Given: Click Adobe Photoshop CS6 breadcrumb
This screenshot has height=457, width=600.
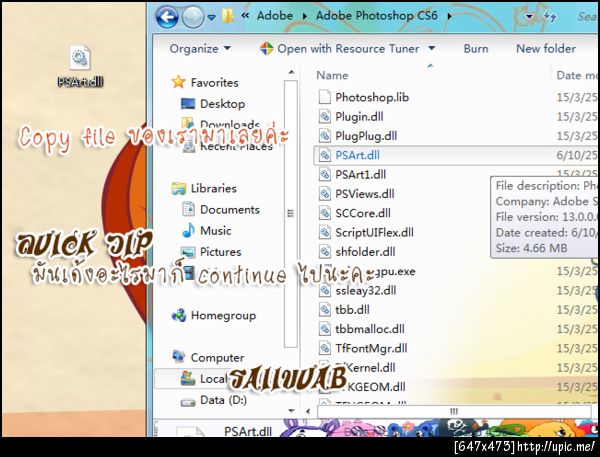Looking at the screenshot, I should point(377,16).
